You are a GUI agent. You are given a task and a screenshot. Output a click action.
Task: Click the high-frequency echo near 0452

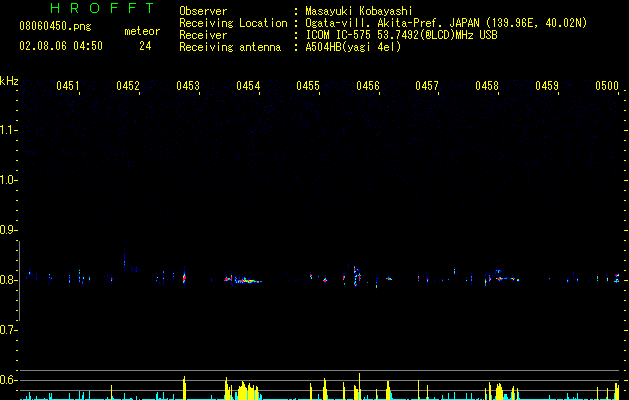[x=125, y=261]
